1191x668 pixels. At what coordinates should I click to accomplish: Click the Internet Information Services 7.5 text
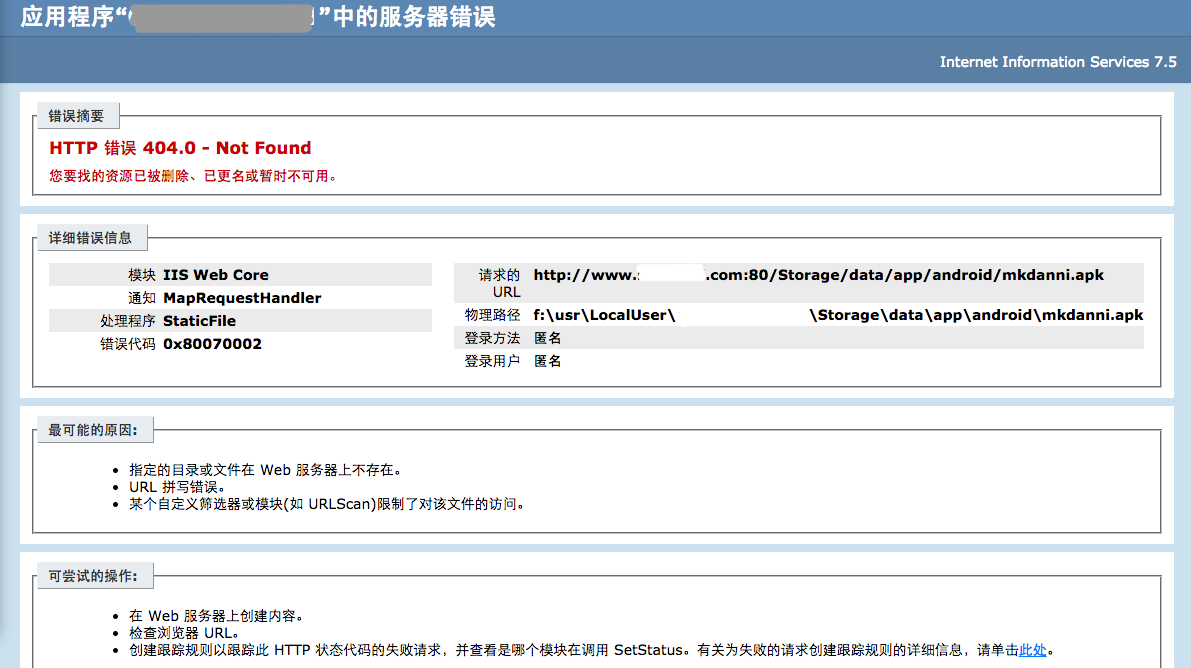point(1057,62)
